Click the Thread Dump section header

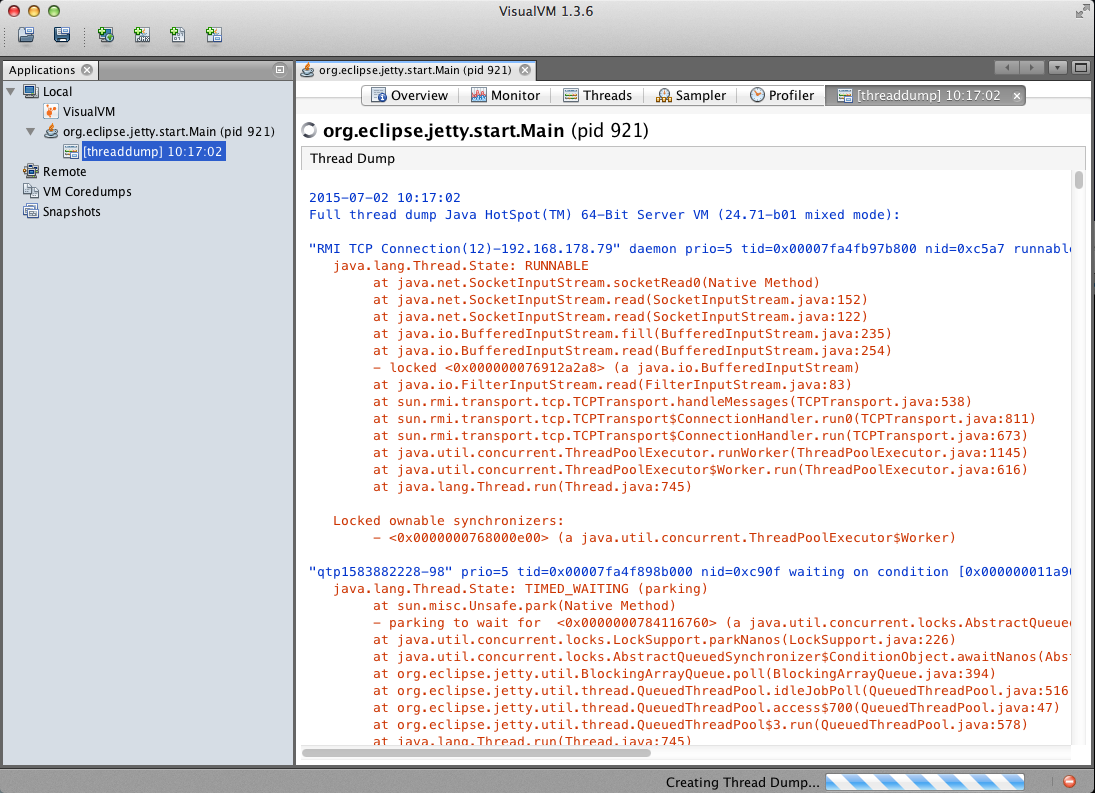(x=352, y=158)
